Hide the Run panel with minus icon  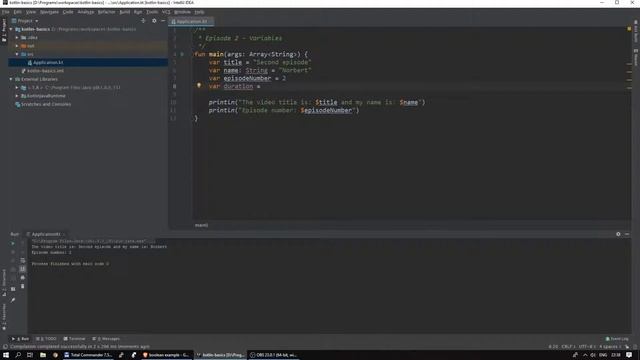[627, 234]
